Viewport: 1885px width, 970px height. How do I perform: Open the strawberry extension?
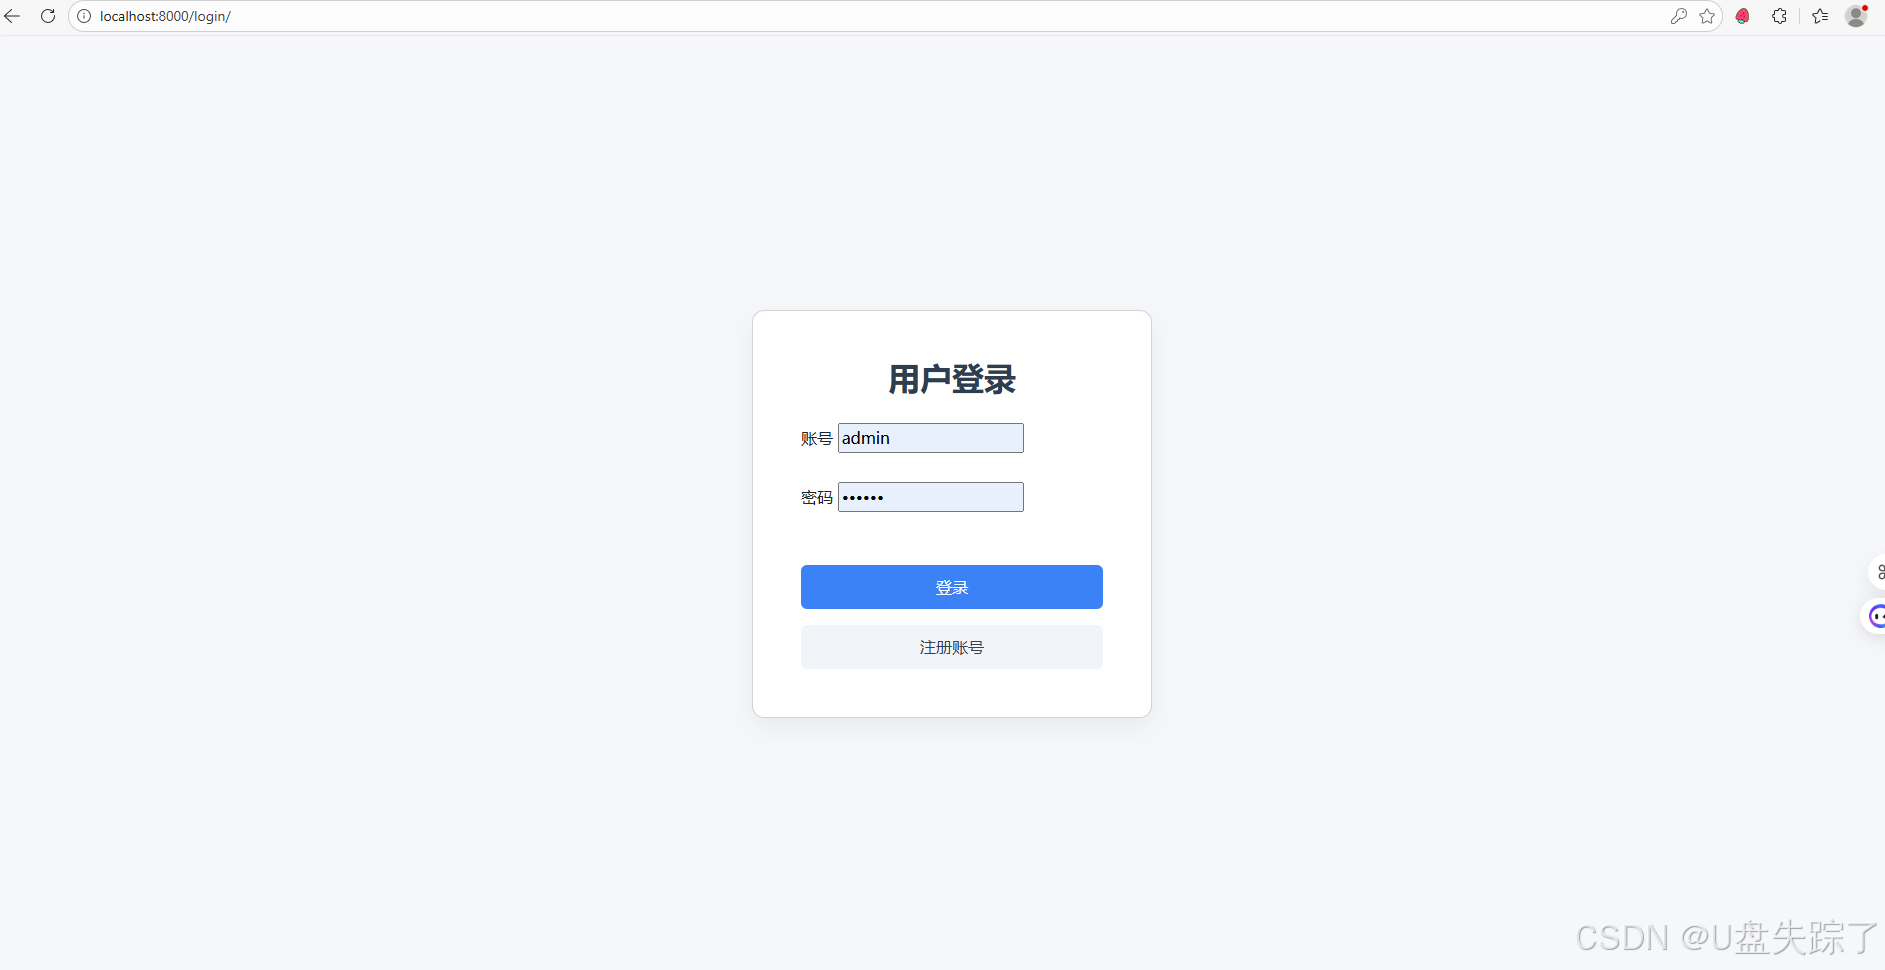pyautogui.click(x=1743, y=16)
